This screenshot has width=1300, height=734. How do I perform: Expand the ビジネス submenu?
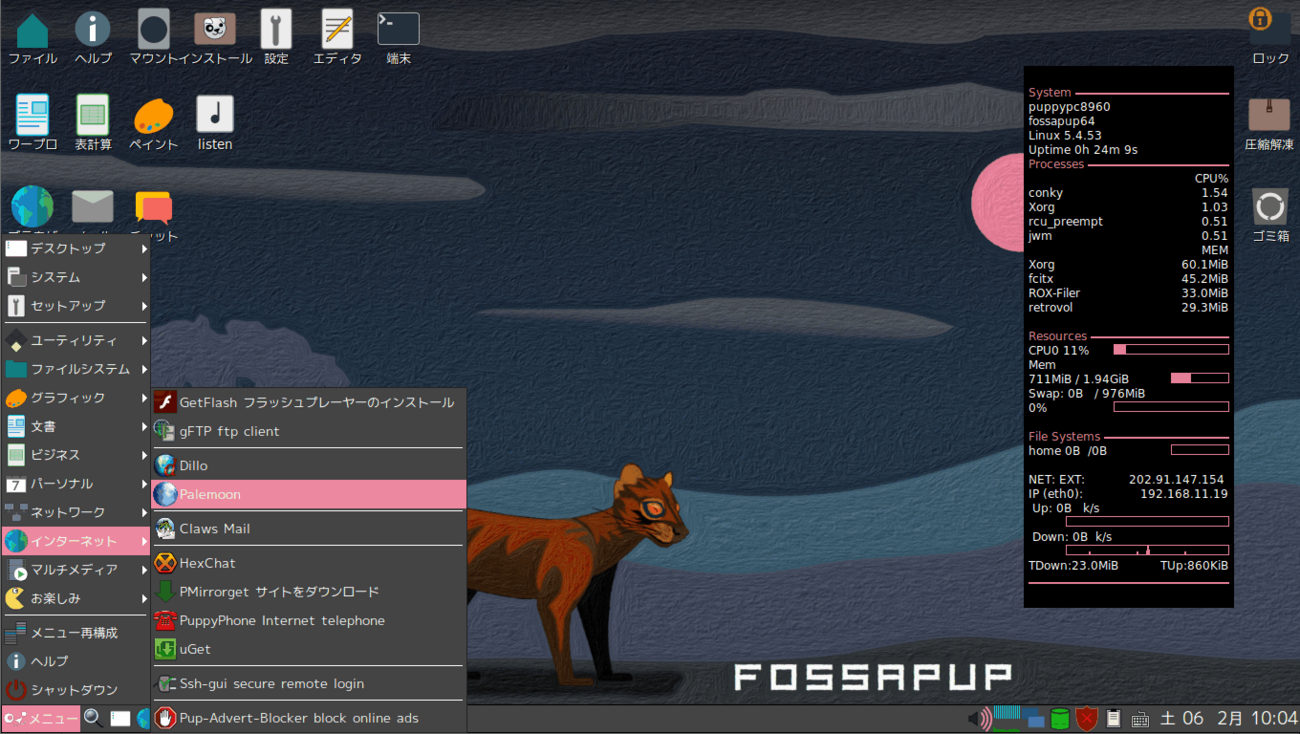tap(76, 455)
